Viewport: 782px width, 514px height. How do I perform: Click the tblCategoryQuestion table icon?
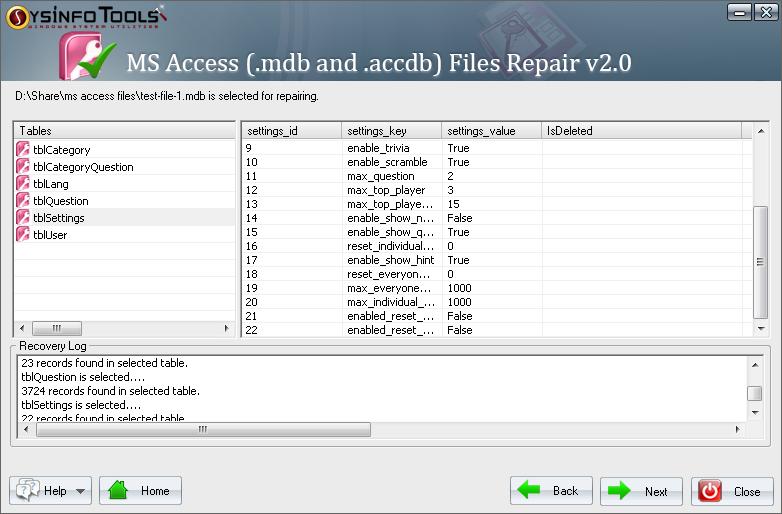pyautogui.click(x=23, y=167)
